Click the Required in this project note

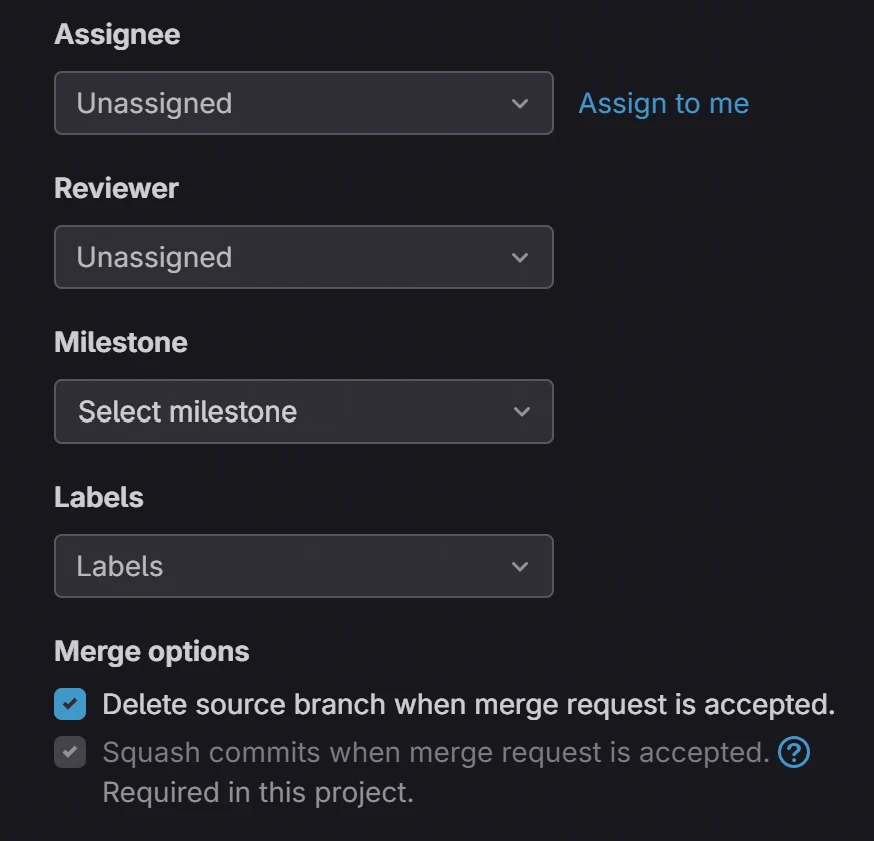[257, 793]
